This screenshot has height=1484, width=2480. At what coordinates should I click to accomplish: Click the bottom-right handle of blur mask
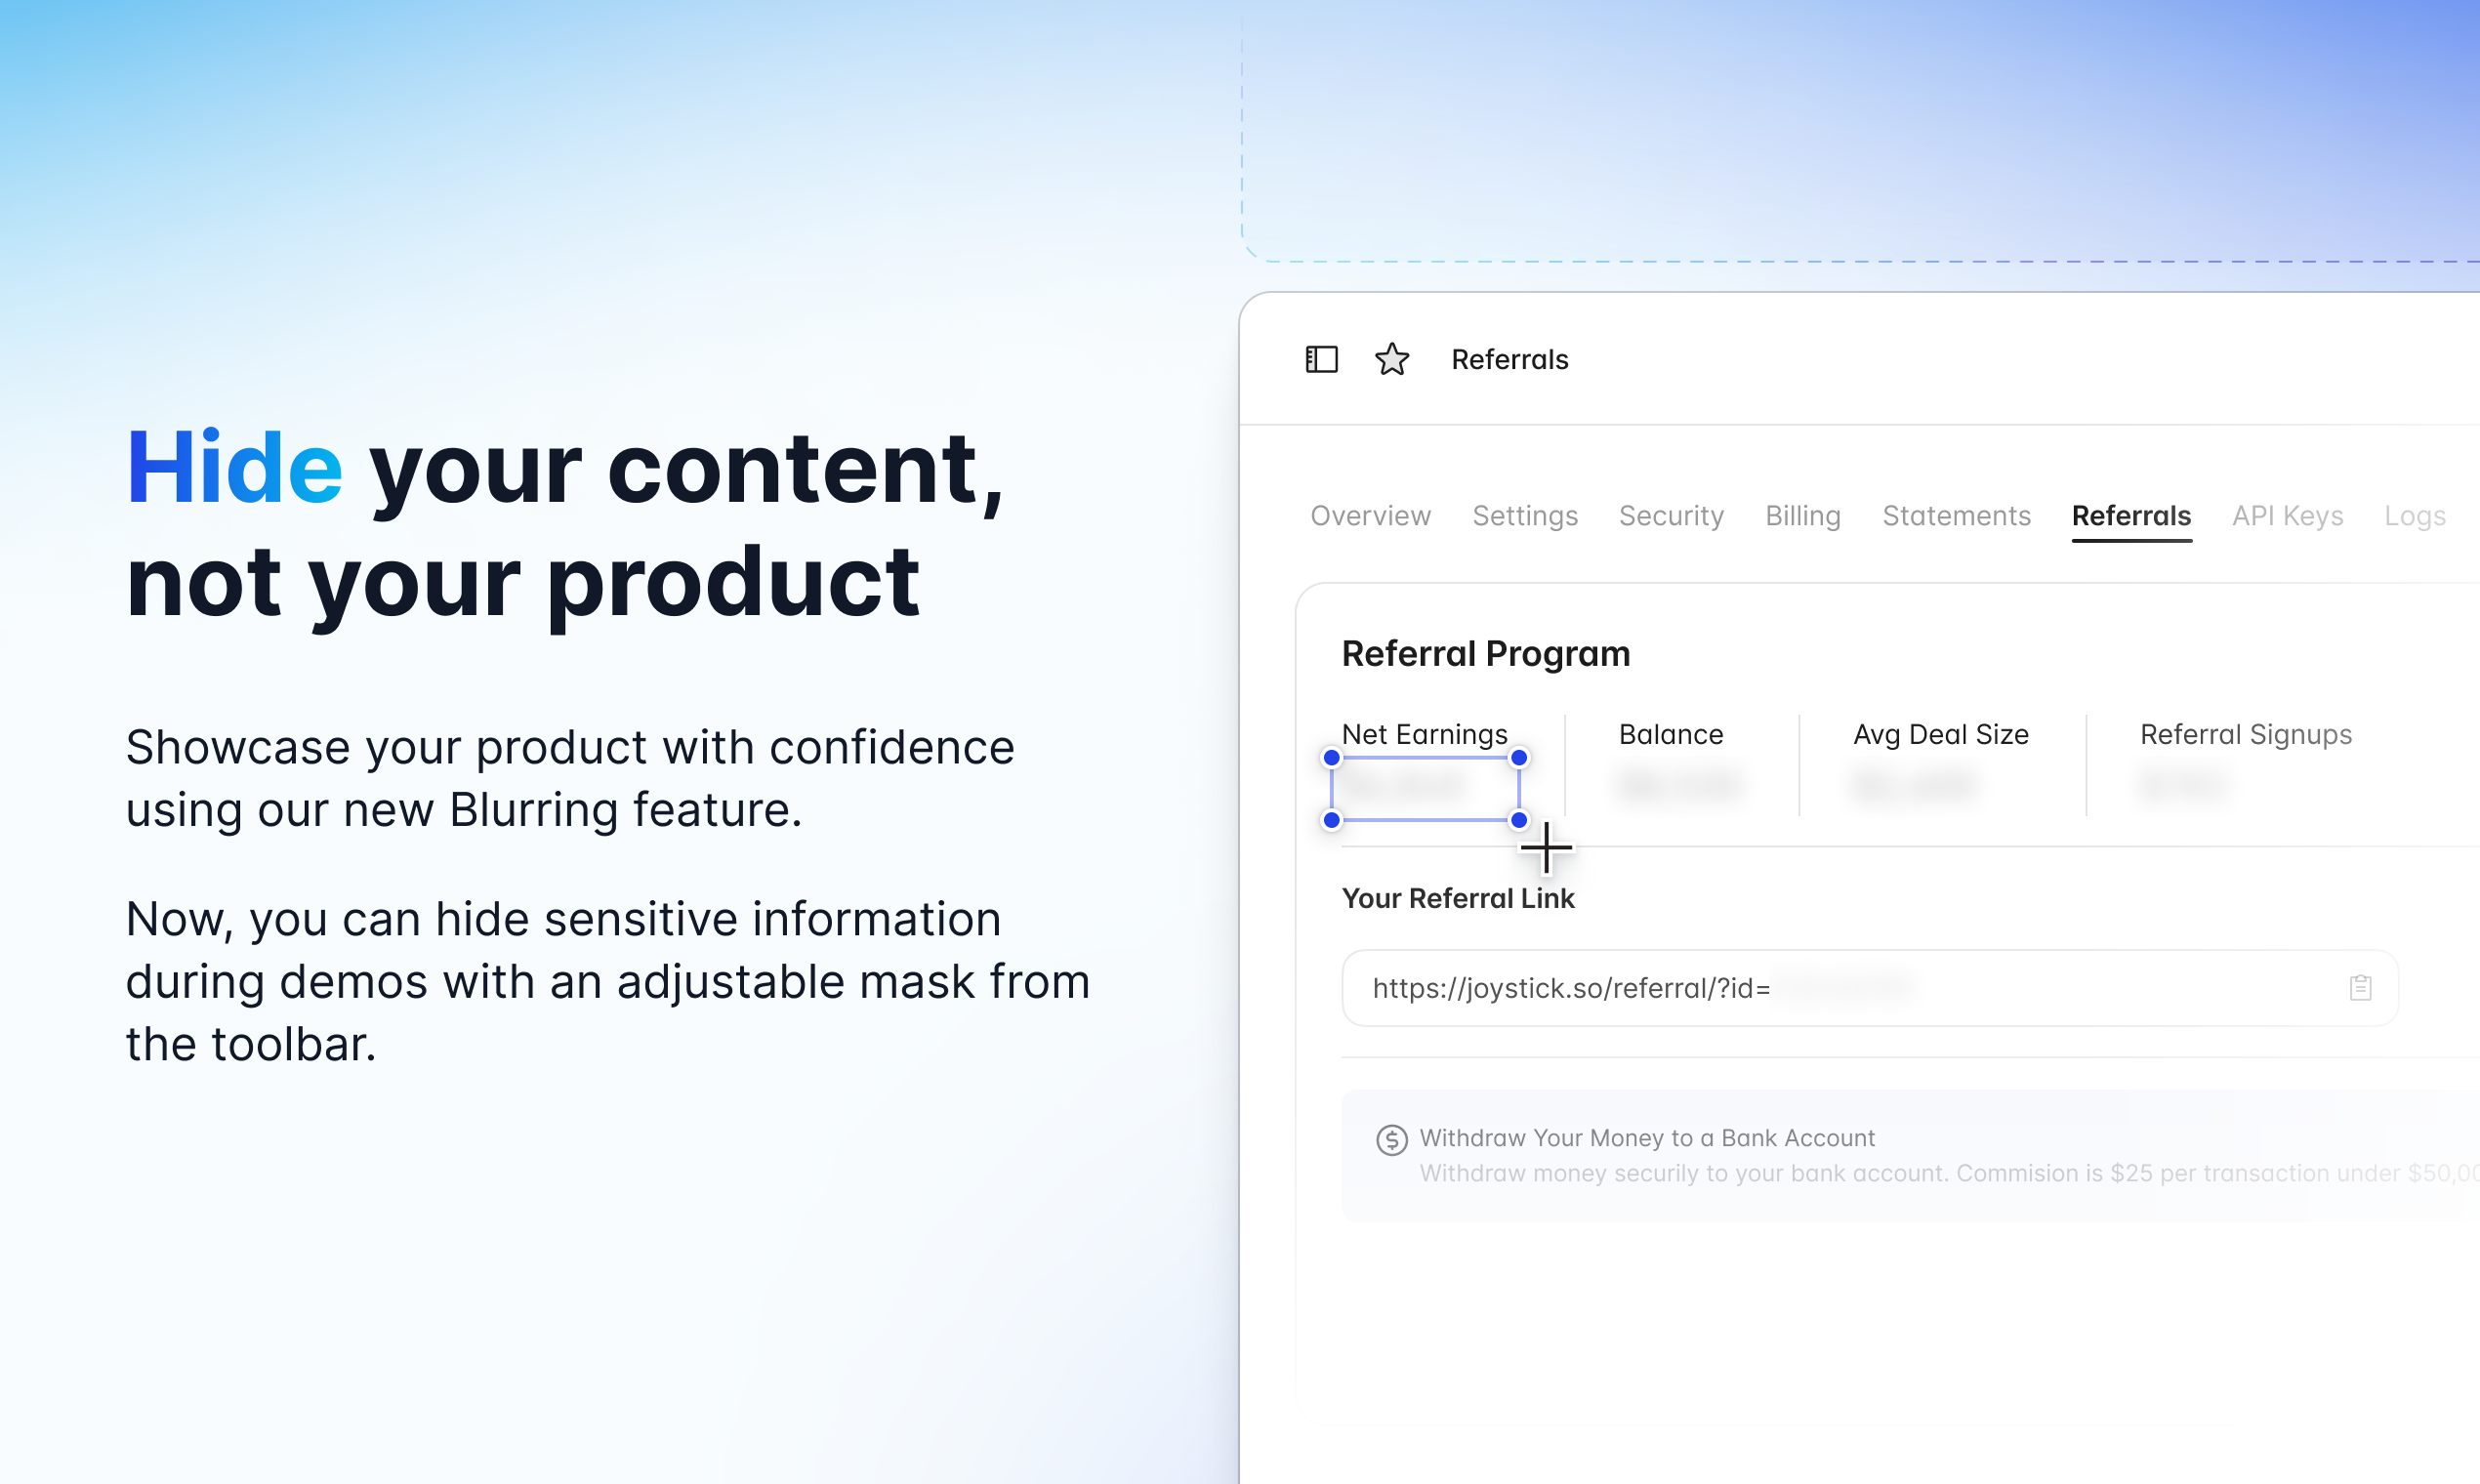(x=1518, y=819)
